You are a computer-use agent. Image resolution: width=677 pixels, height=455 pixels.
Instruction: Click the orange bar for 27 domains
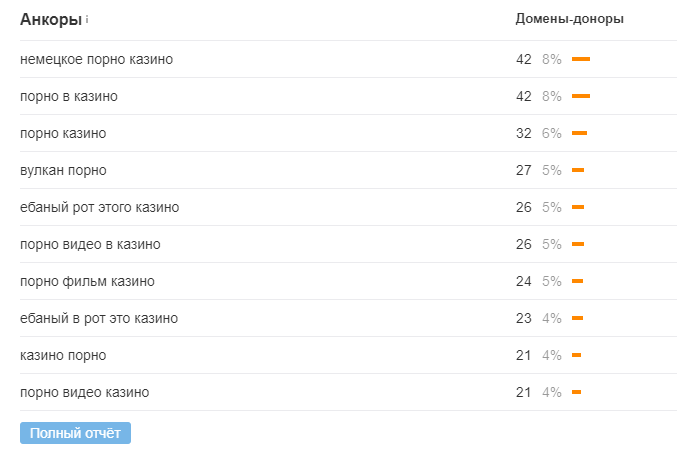[x=578, y=170]
